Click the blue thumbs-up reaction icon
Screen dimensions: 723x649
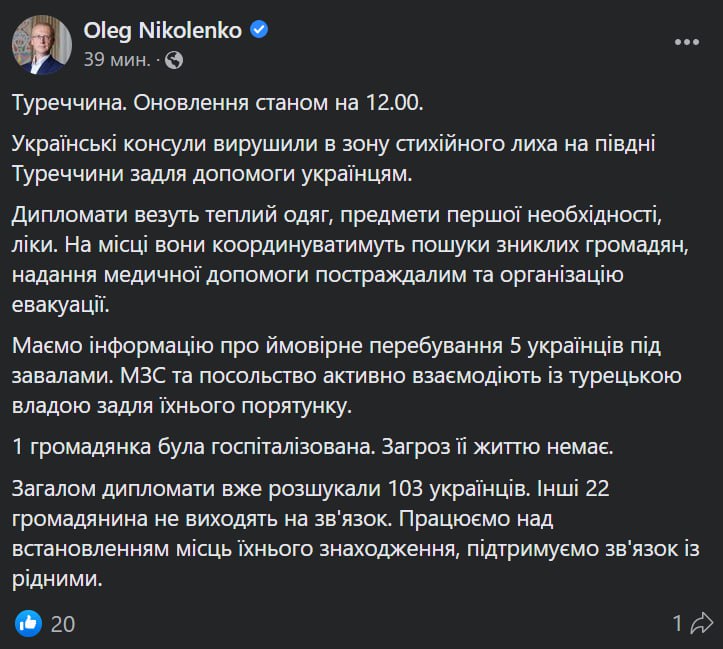tap(27, 623)
